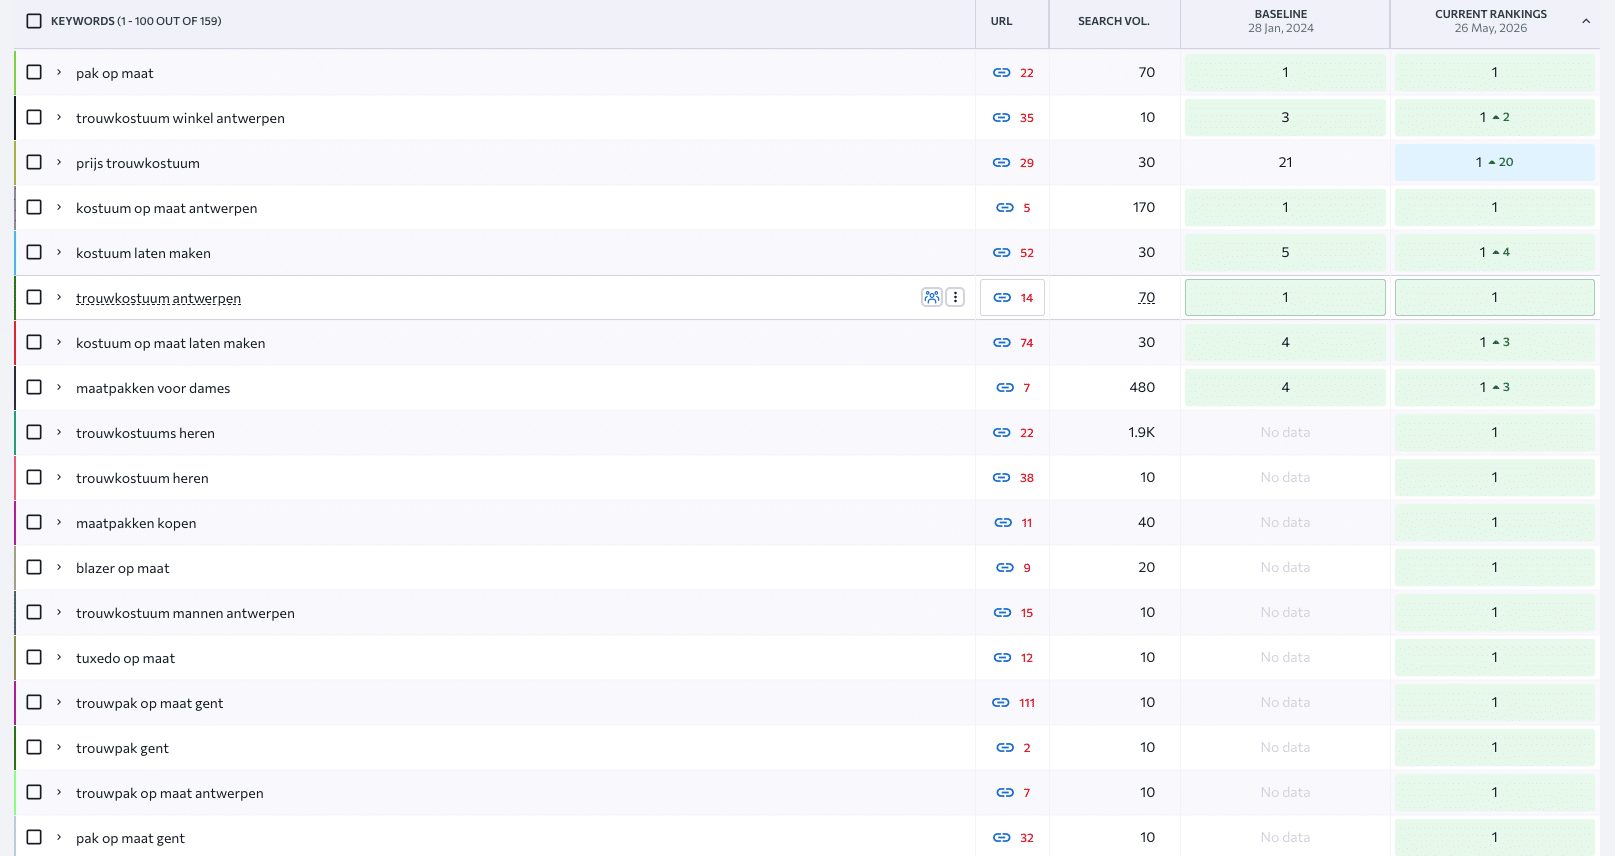Check the prijs trouwkostuum checkbox
1615x856 pixels.
[34, 162]
